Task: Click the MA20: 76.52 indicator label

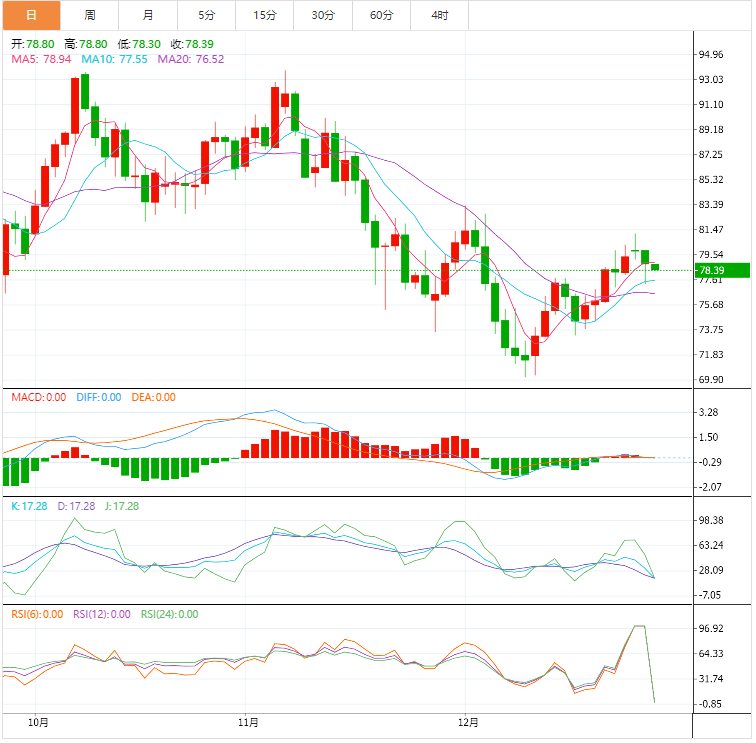Action: (x=191, y=60)
